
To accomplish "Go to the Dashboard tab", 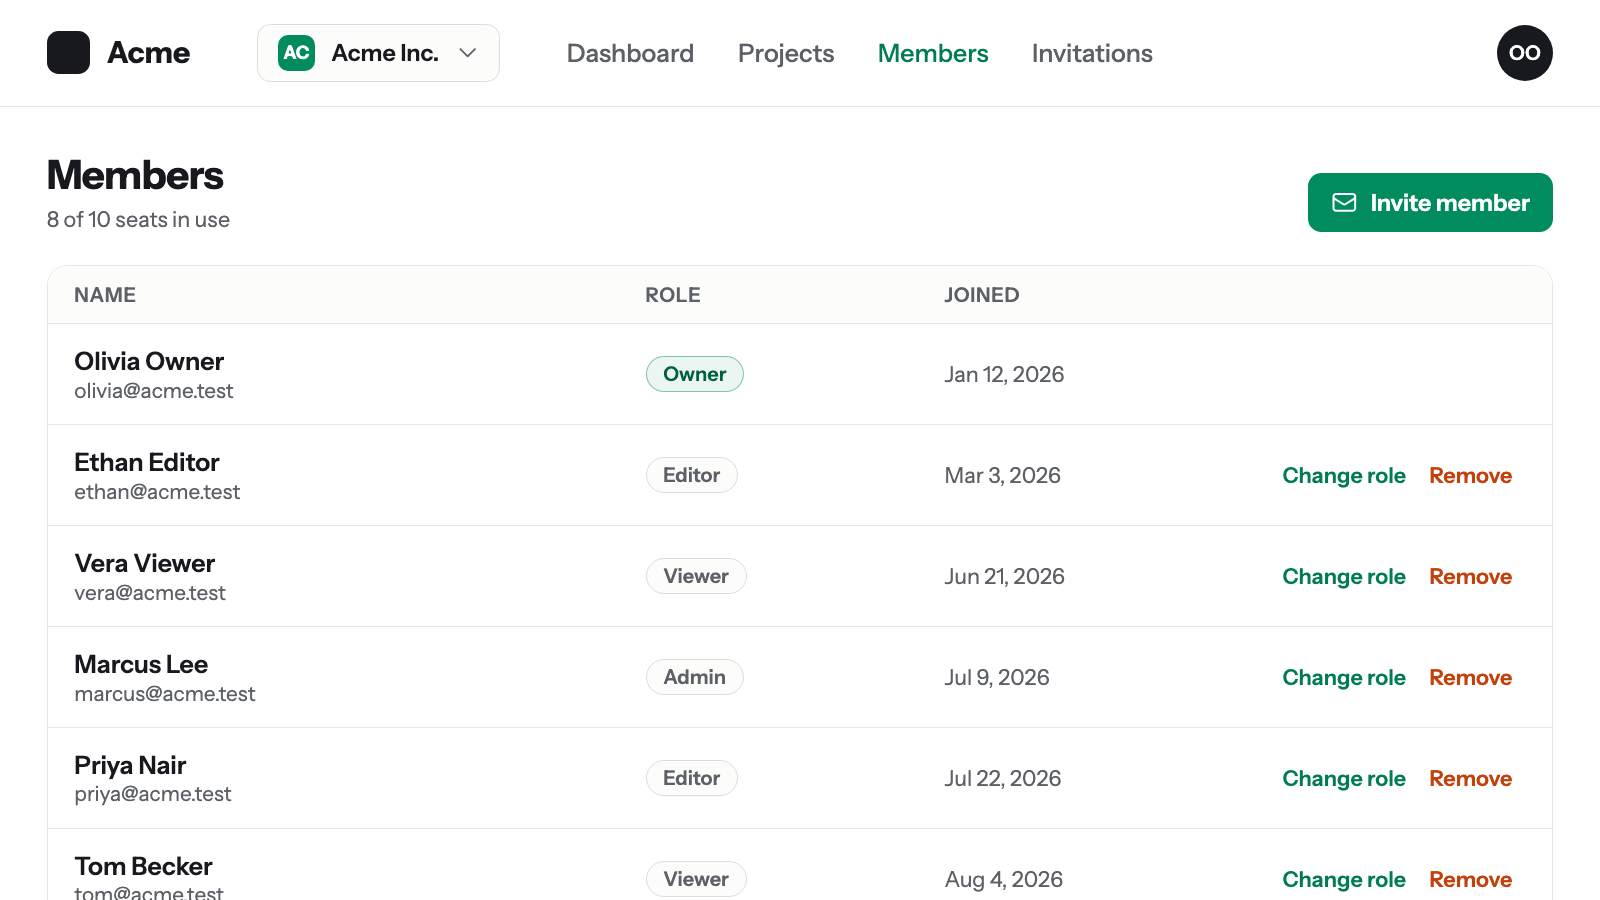I will (630, 53).
